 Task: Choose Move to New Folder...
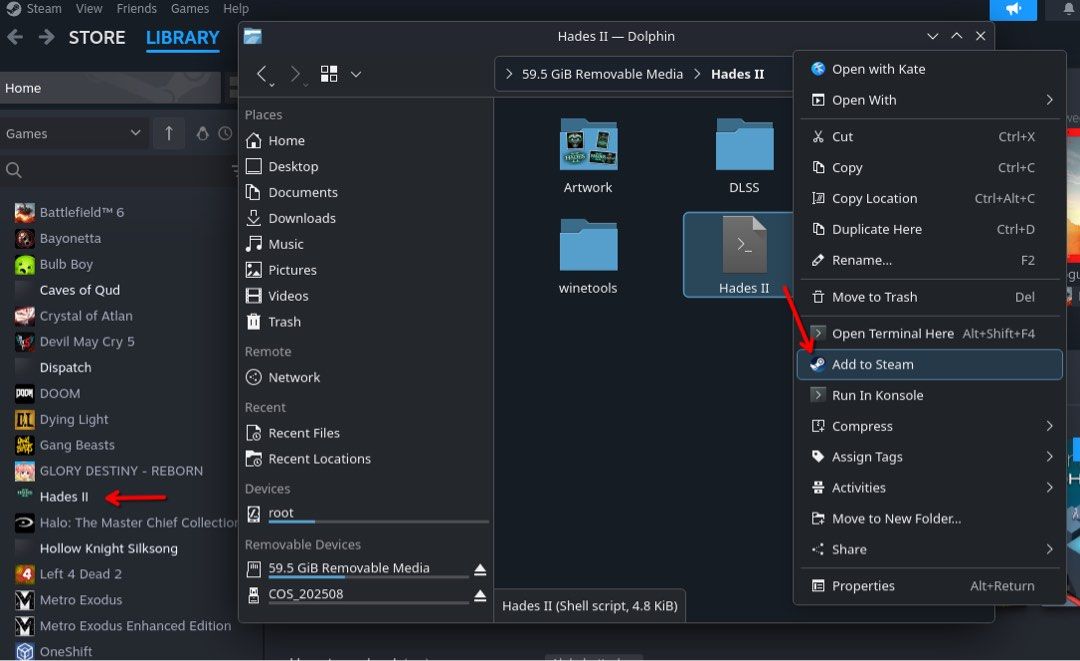[x=929, y=518]
